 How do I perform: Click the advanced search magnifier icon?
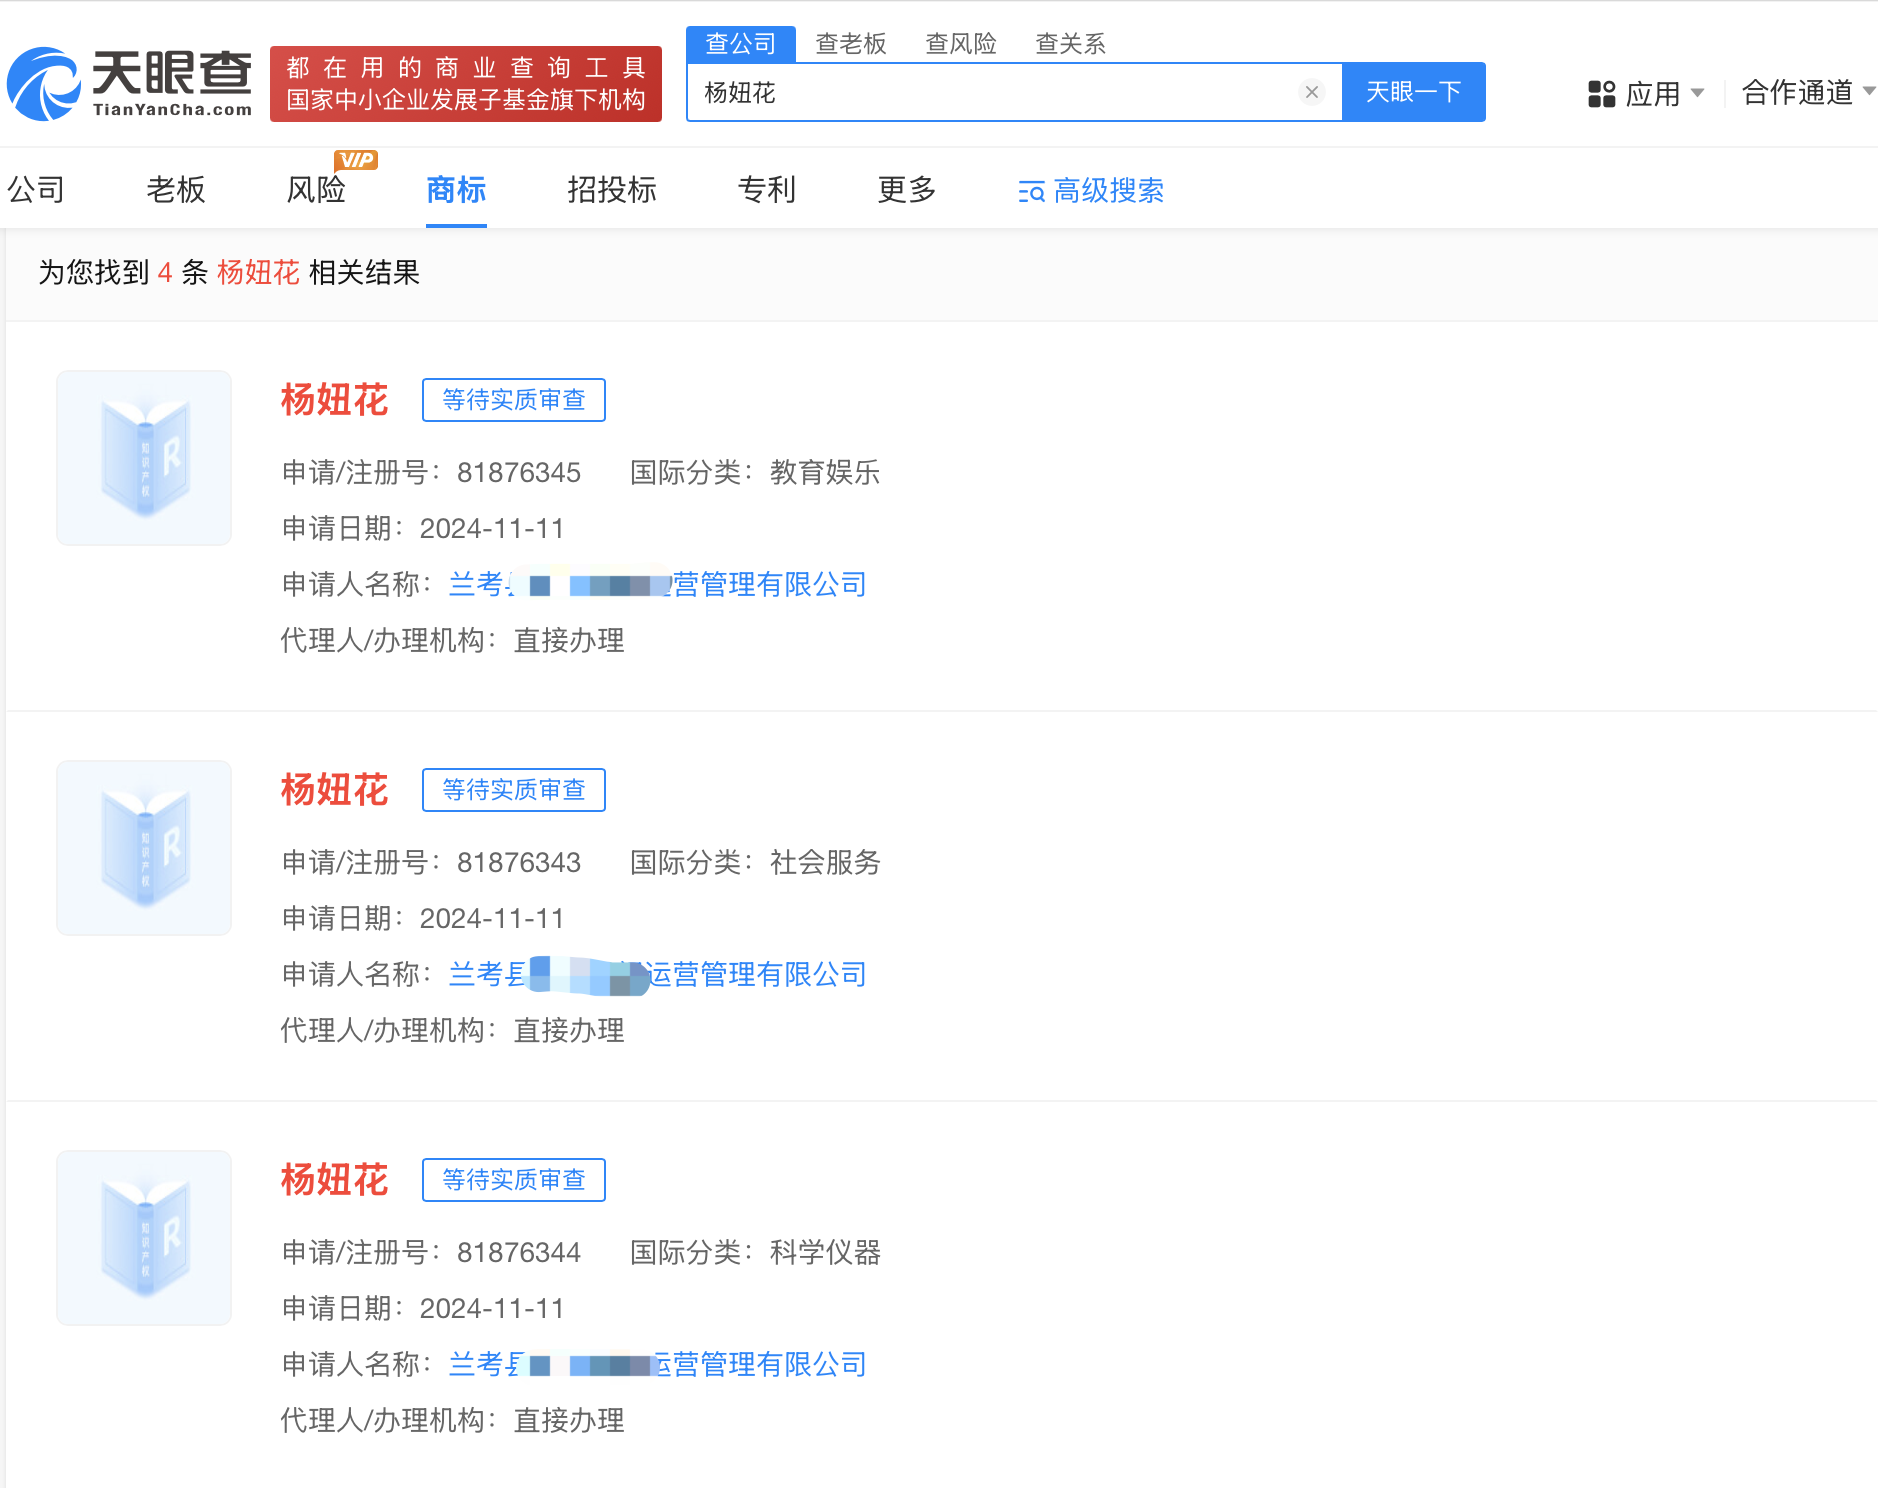[1031, 191]
